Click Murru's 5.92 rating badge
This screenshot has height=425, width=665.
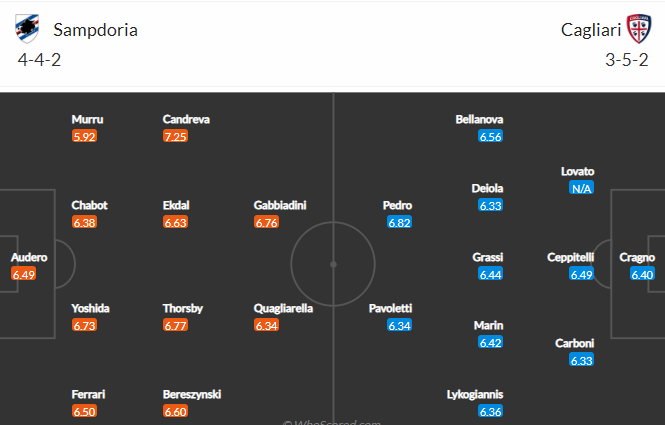point(84,137)
